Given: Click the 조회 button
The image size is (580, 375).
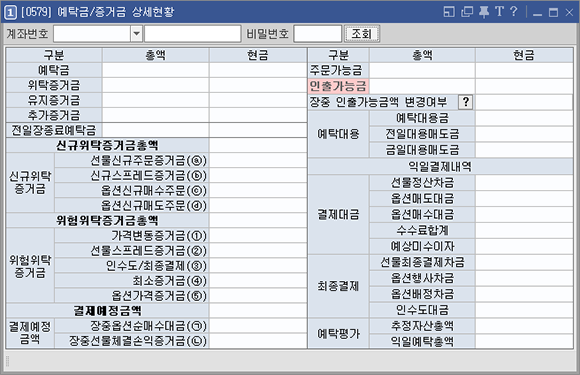Looking at the screenshot, I should click(x=362, y=34).
